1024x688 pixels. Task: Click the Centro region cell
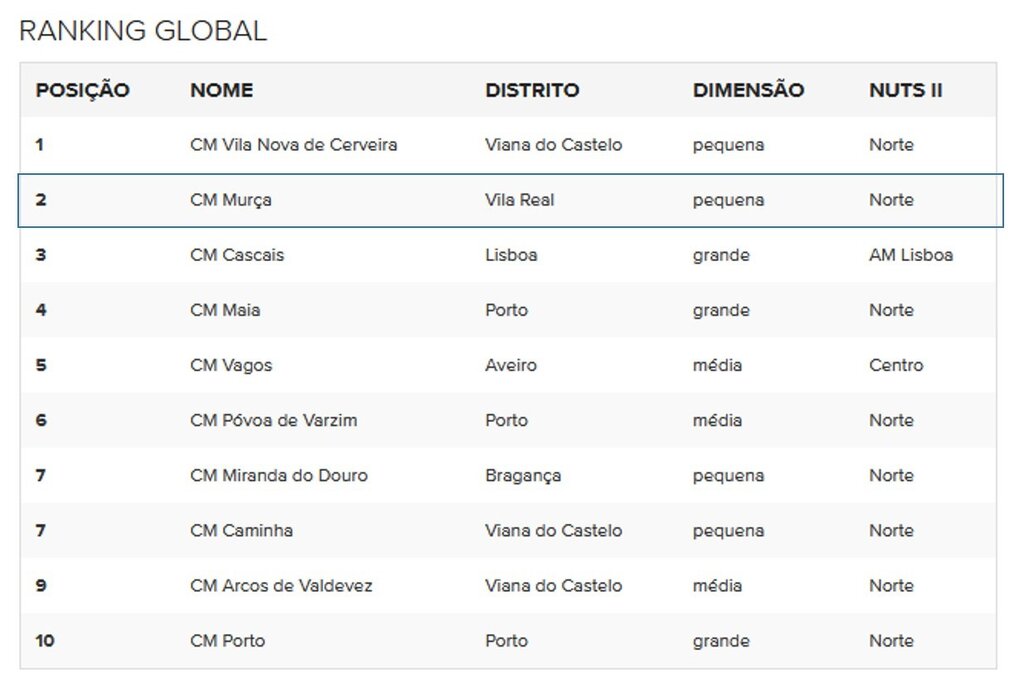[896, 365]
